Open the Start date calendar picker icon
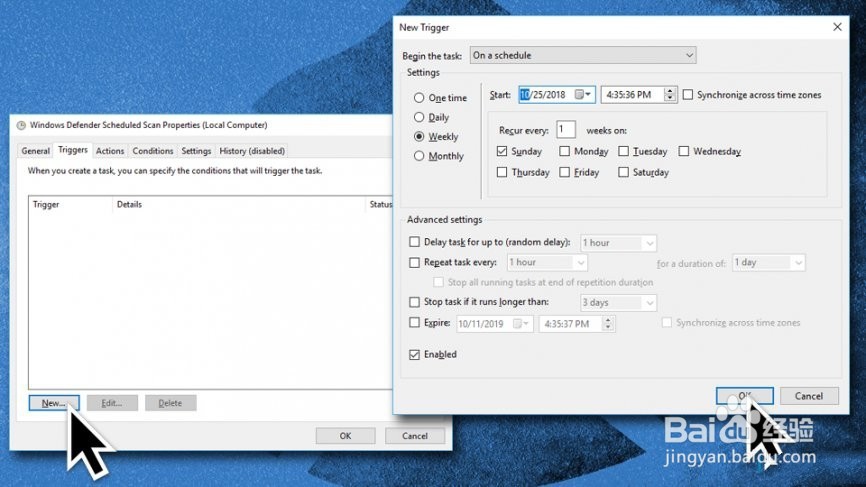Viewport: 866px width, 487px height. tap(583, 94)
